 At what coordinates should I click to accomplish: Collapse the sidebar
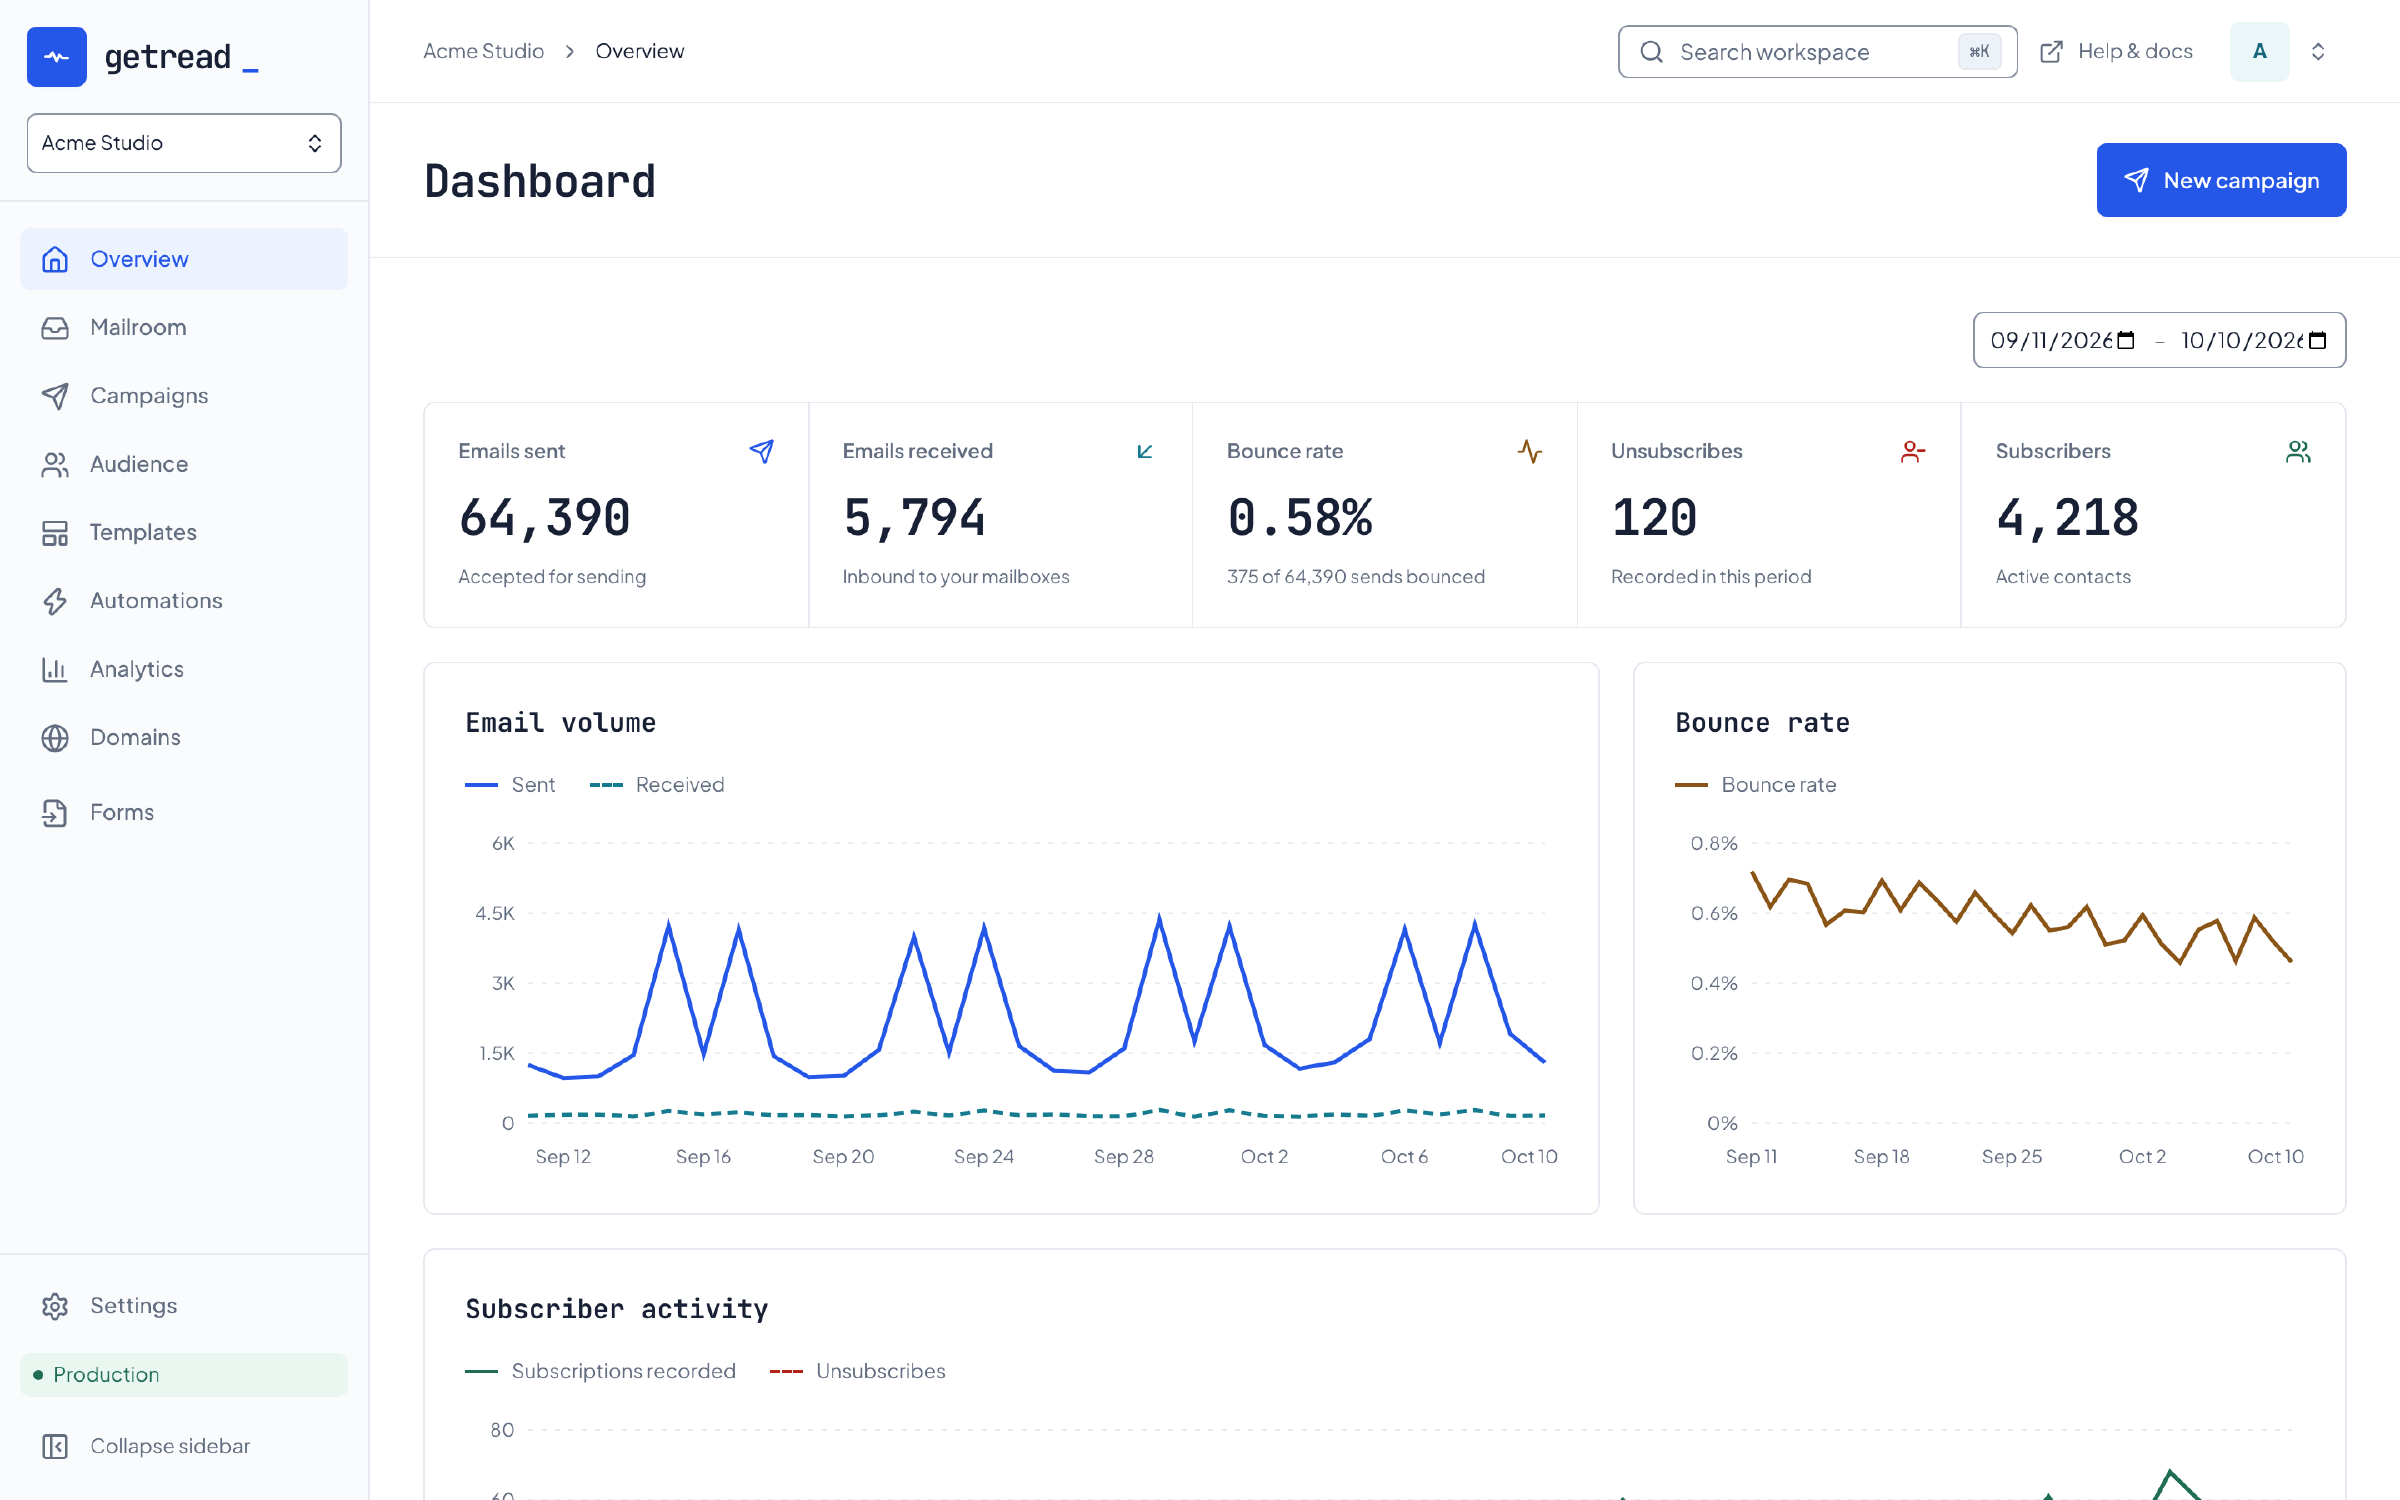point(184,1446)
